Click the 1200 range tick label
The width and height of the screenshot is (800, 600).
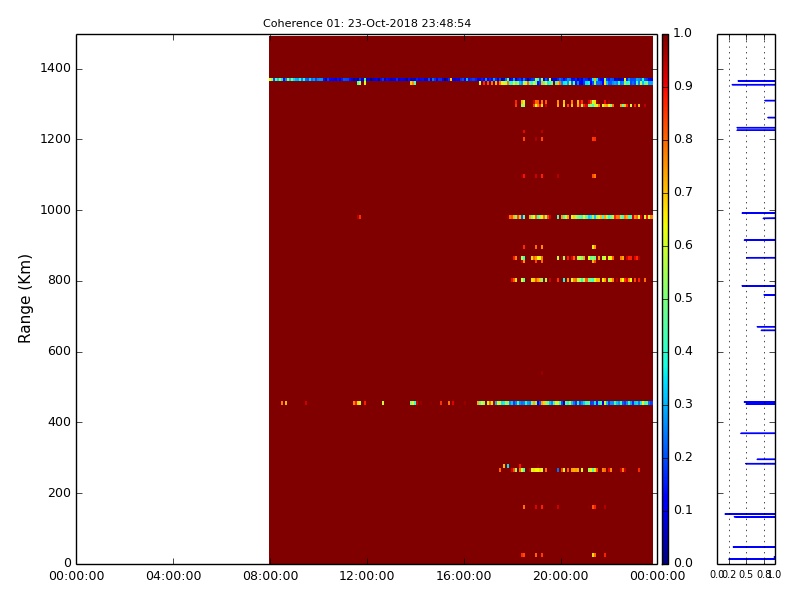[x=56, y=139]
